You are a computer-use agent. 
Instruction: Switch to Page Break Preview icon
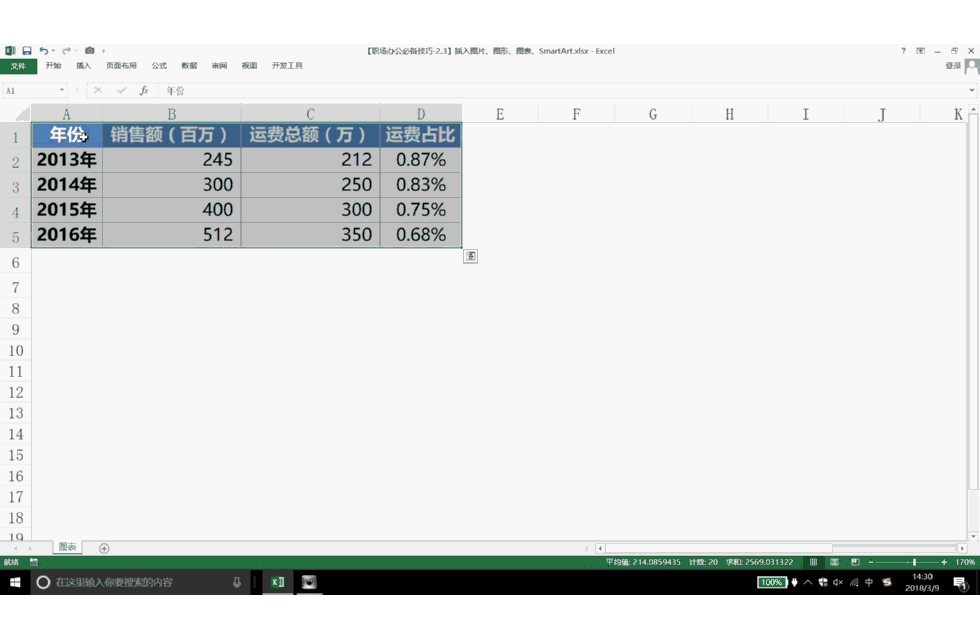(856, 562)
